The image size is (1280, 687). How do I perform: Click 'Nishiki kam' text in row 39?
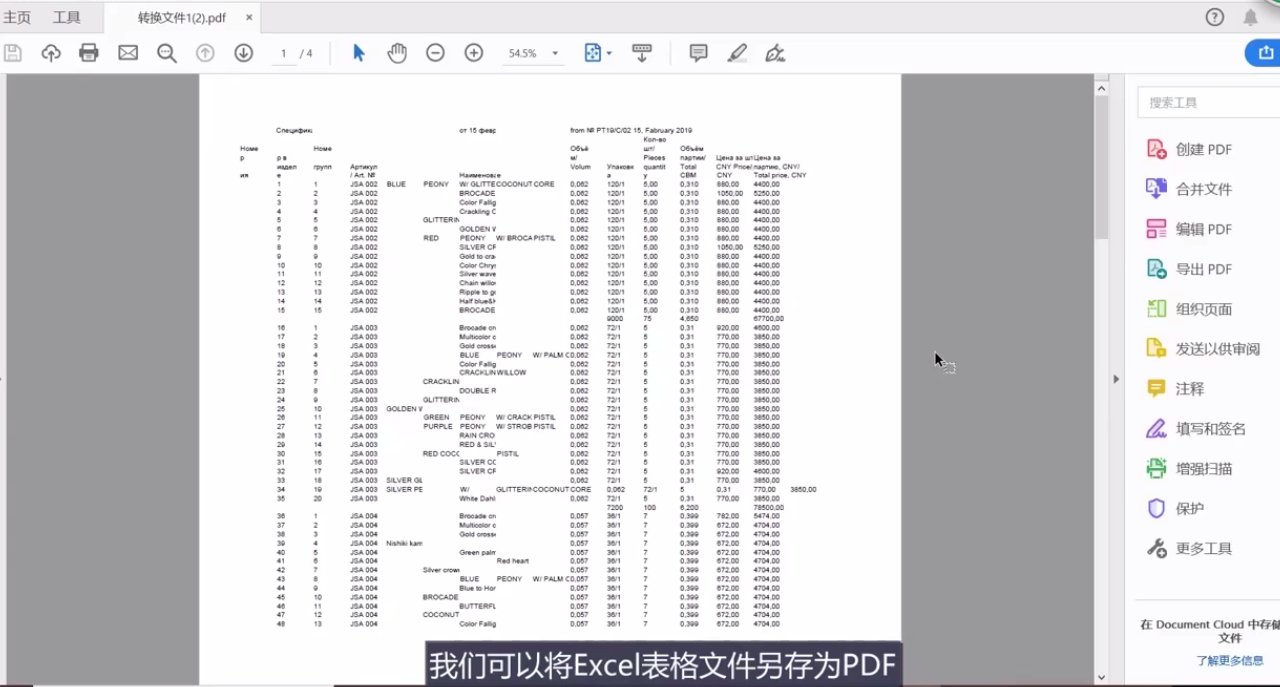[x=404, y=543]
